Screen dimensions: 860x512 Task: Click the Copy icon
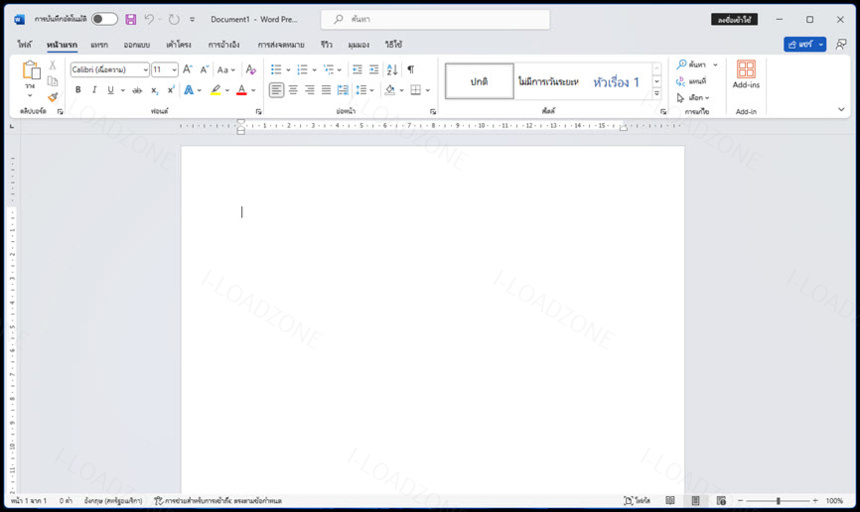pyautogui.click(x=53, y=81)
